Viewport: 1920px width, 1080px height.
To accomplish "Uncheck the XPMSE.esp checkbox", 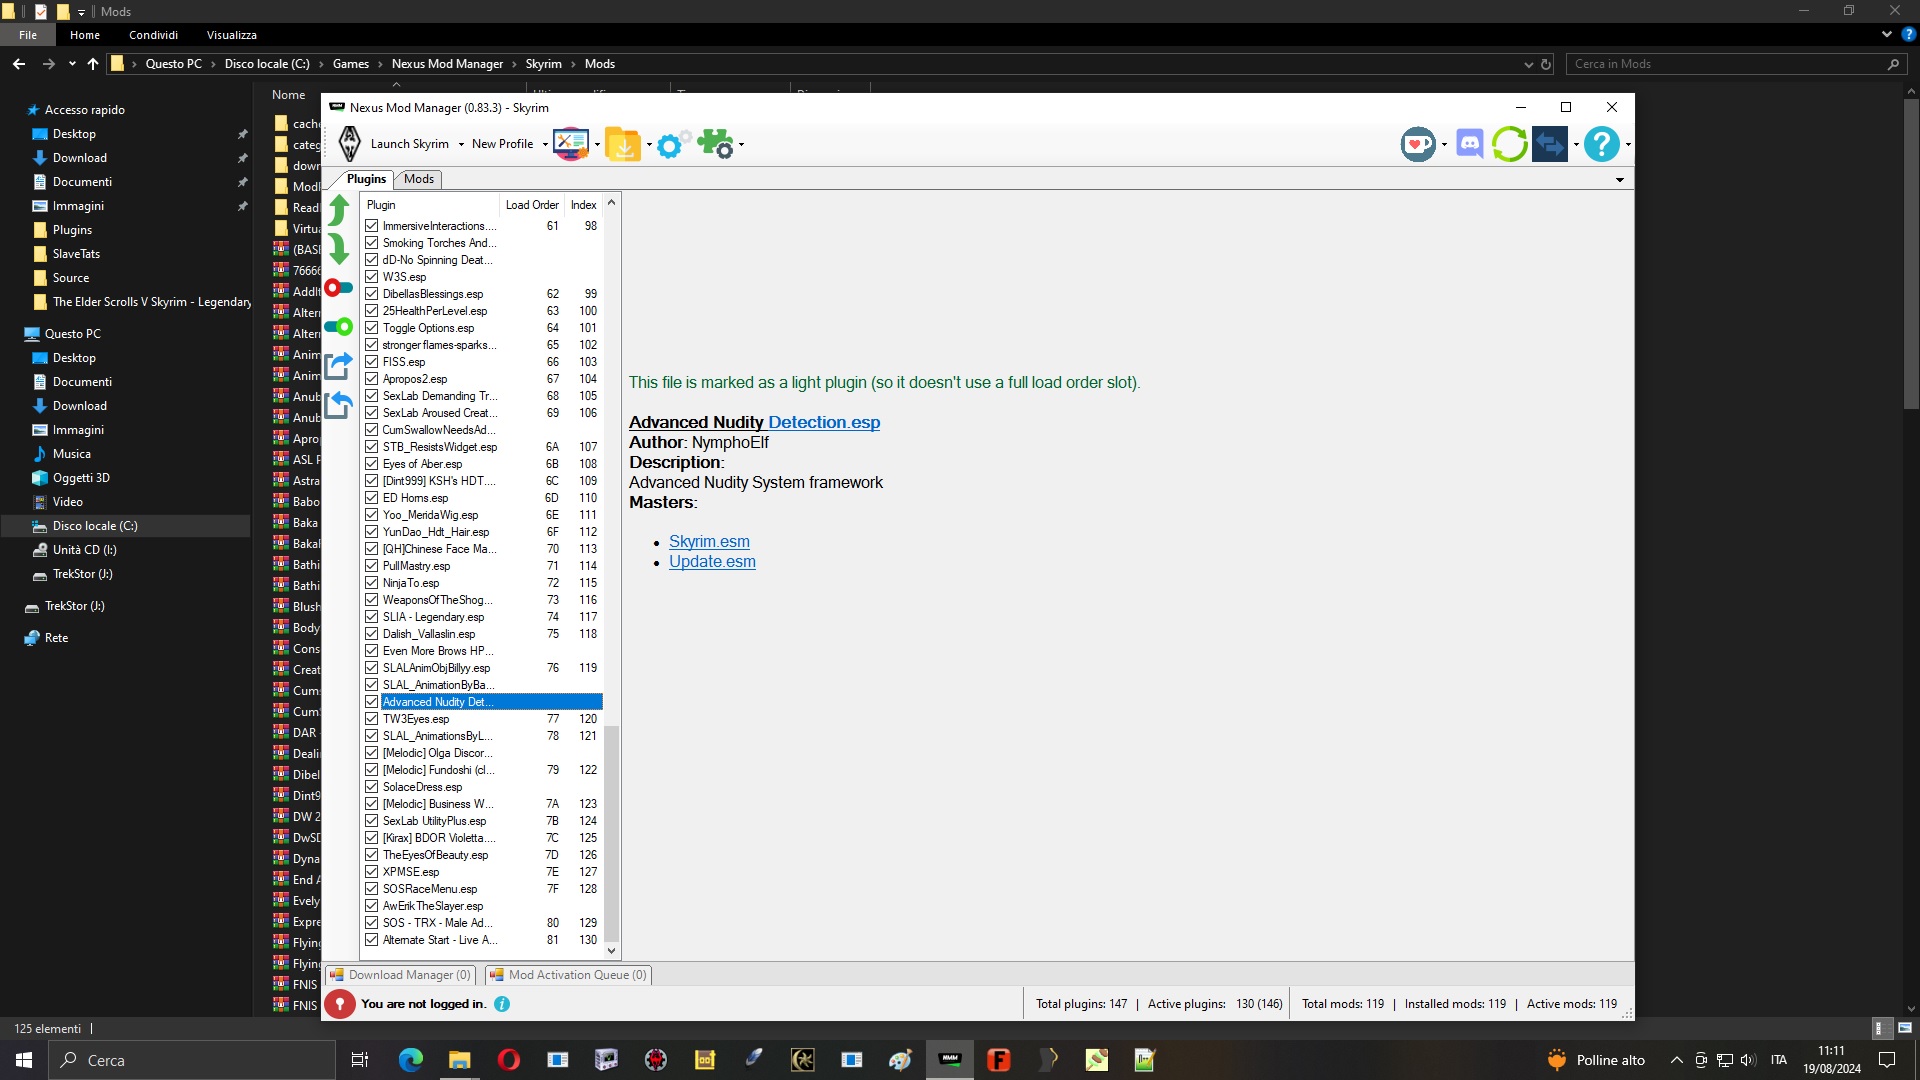I will [x=372, y=872].
